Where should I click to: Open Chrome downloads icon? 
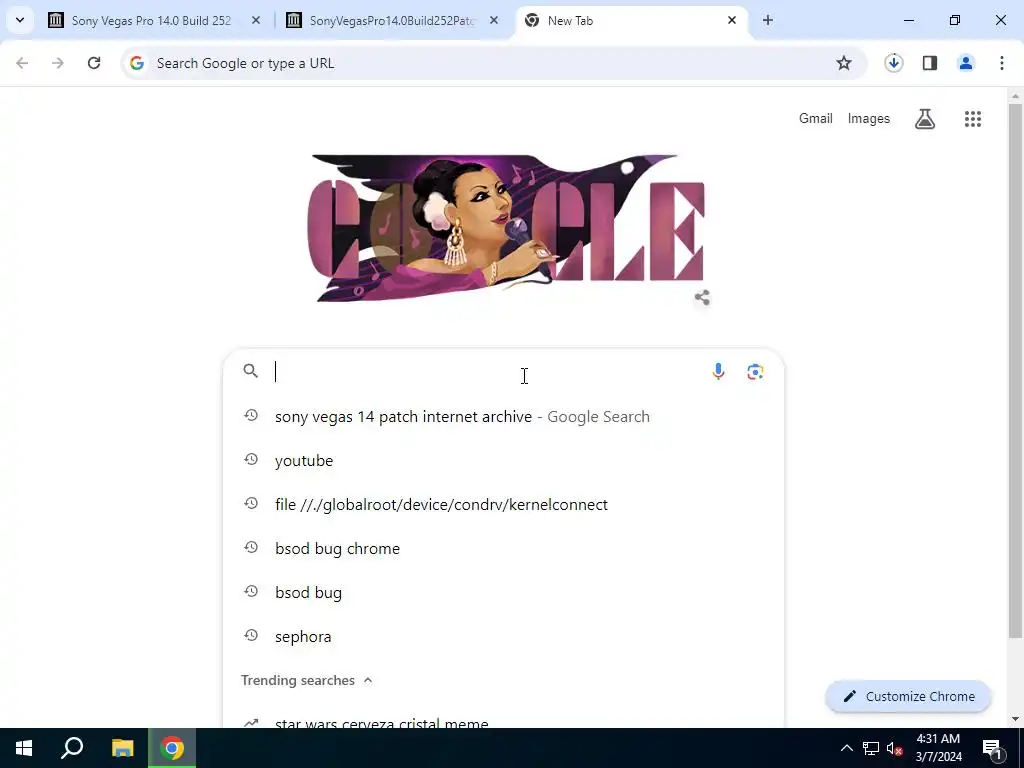893,63
